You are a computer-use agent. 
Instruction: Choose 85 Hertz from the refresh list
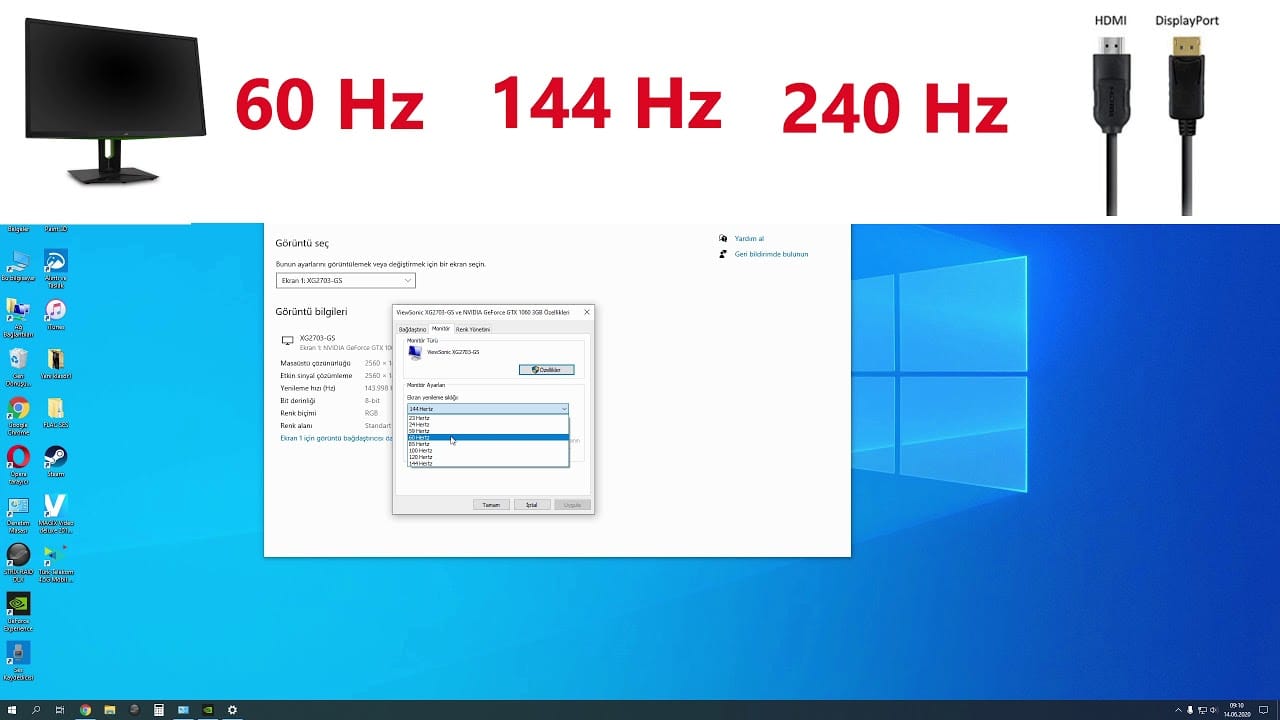(x=487, y=444)
